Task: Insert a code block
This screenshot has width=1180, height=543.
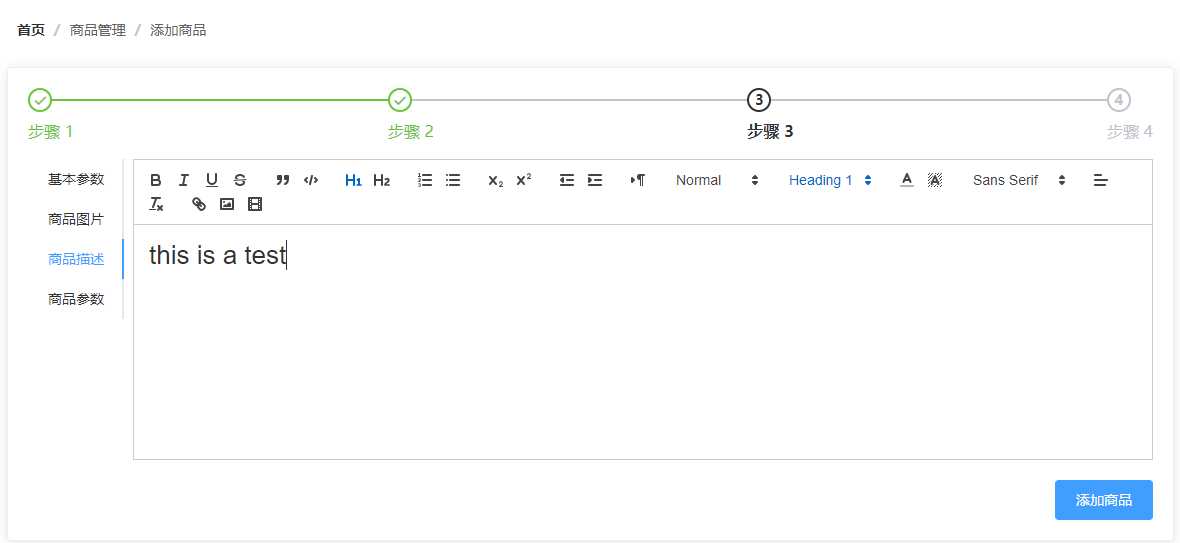Action: click(x=311, y=180)
